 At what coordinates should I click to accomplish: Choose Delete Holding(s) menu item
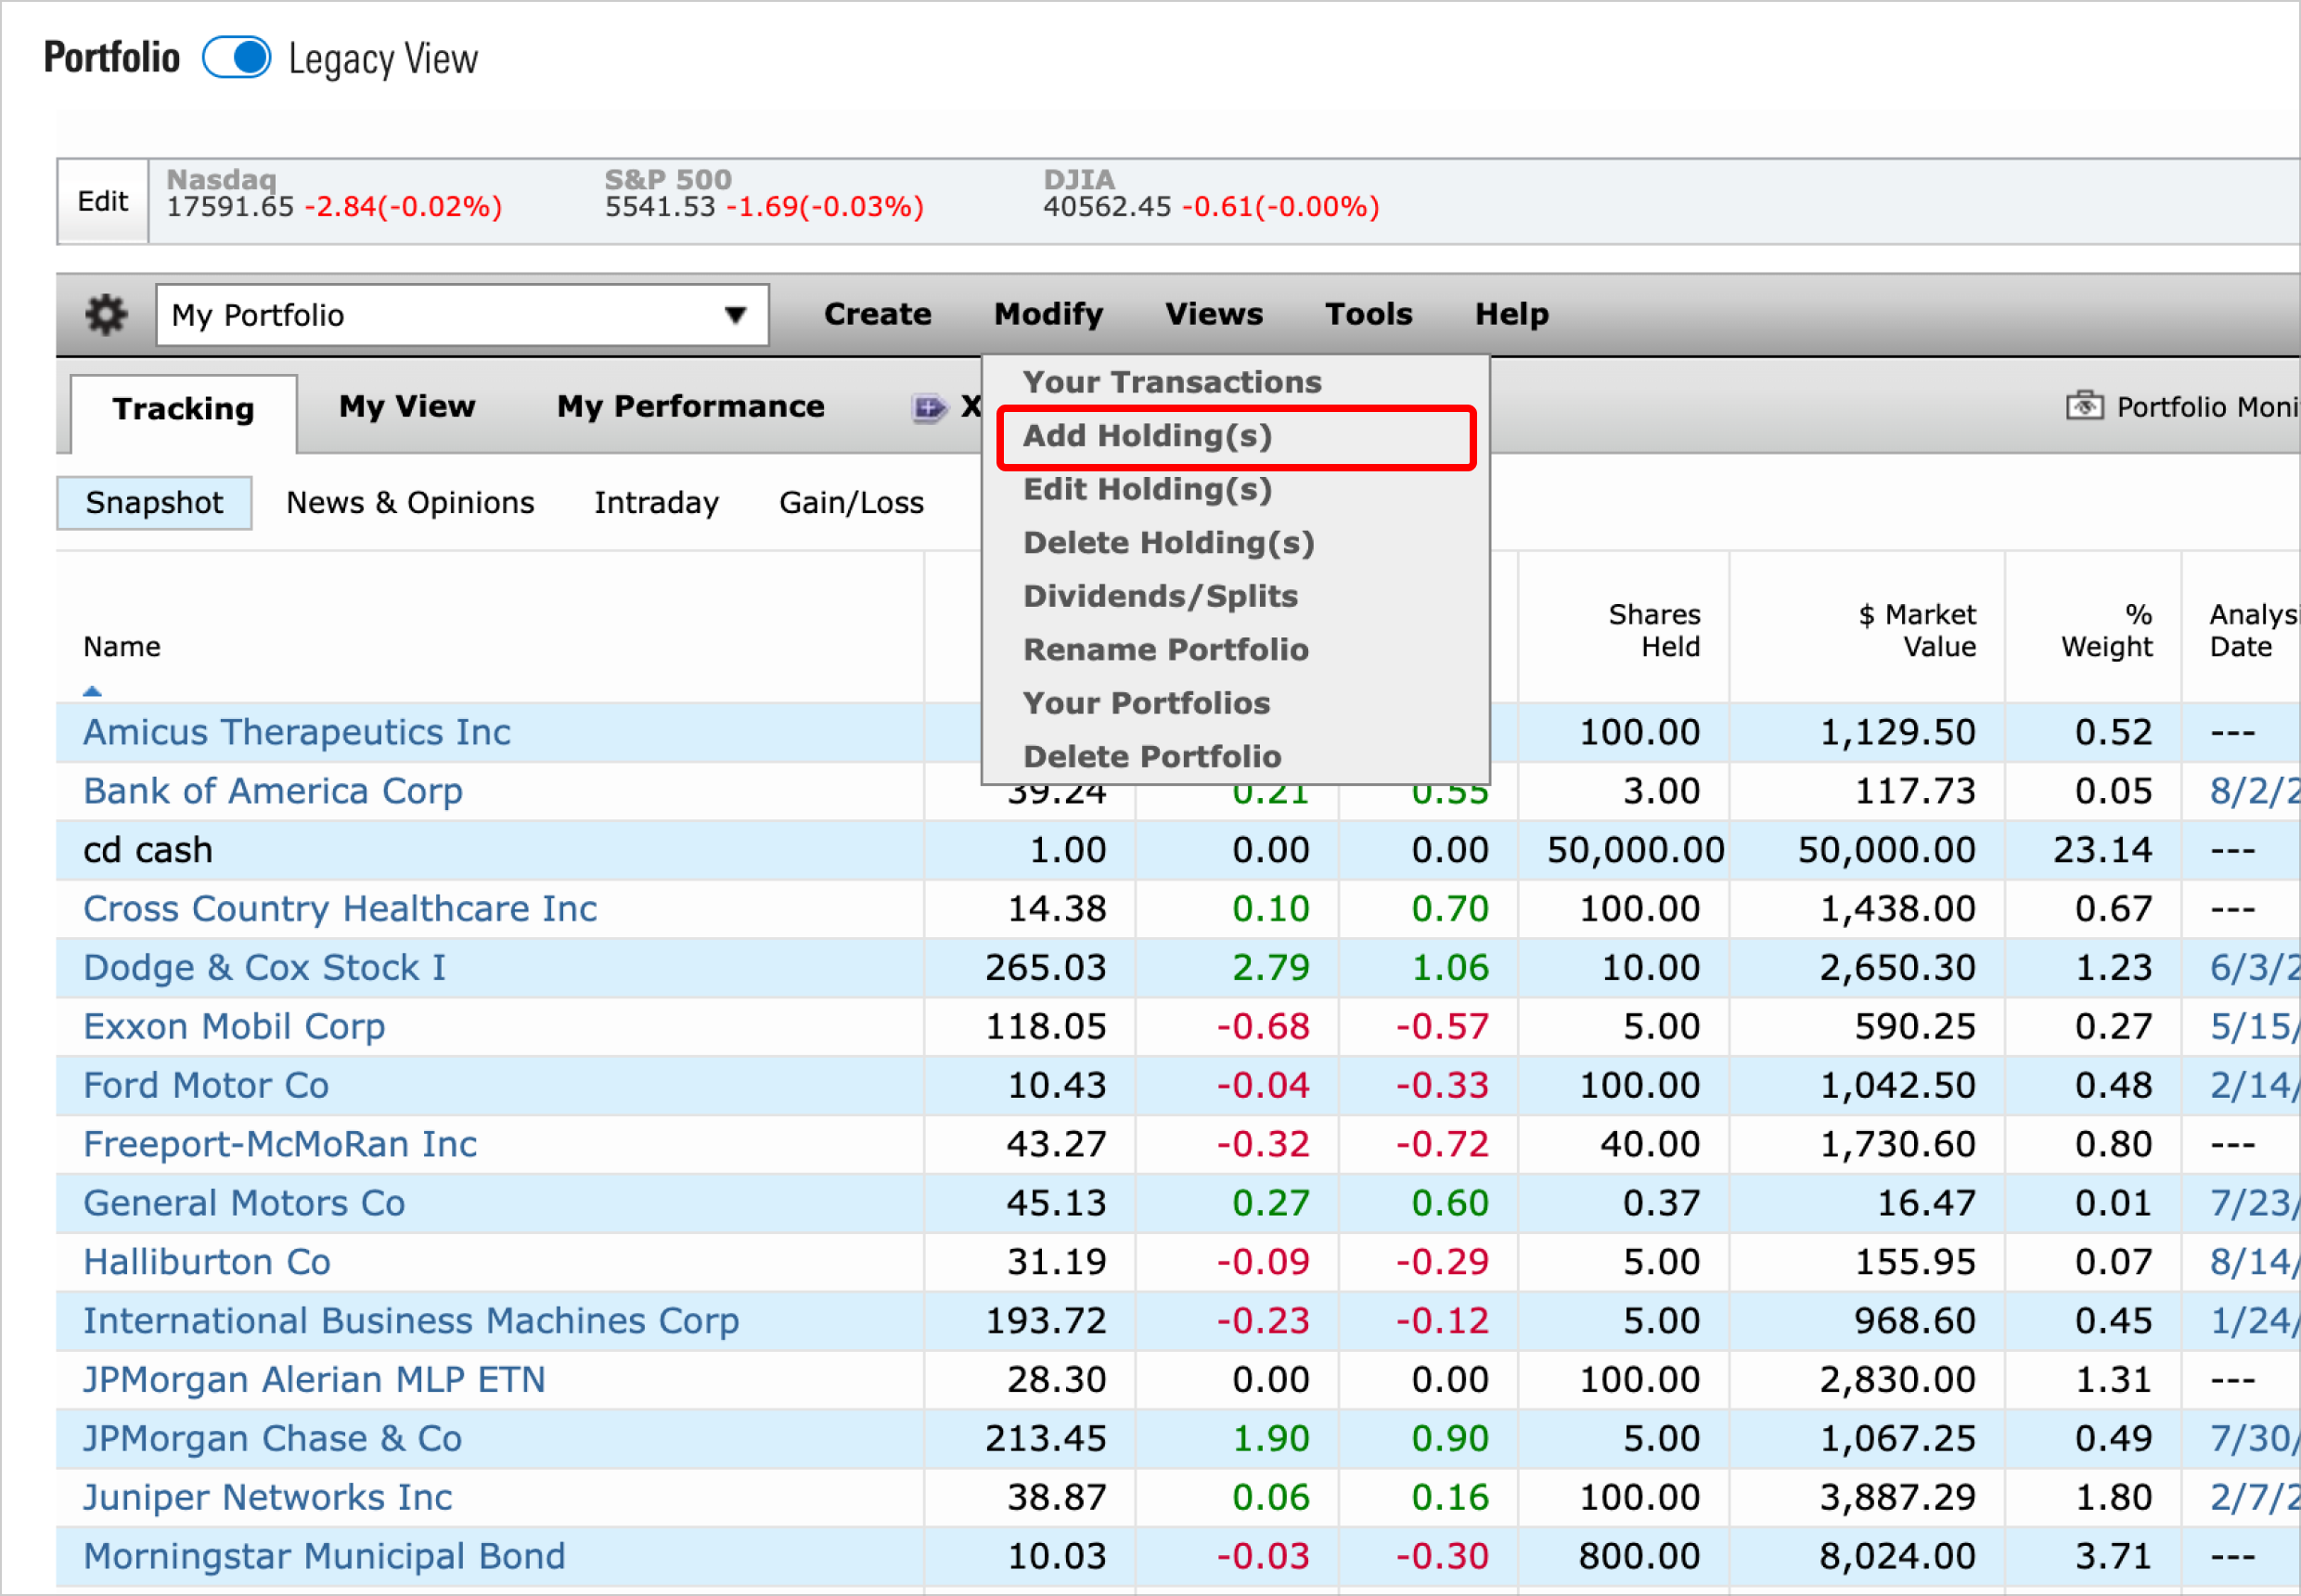[1169, 543]
